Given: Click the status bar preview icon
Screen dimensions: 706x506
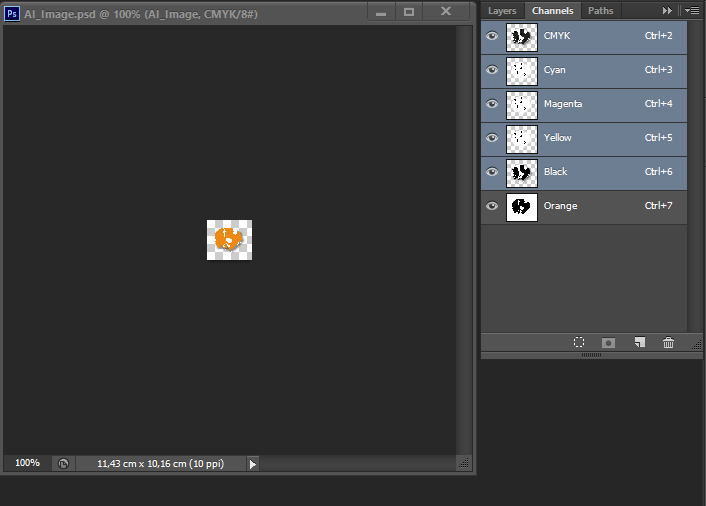Looking at the screenshot, I should pos(63,463).
